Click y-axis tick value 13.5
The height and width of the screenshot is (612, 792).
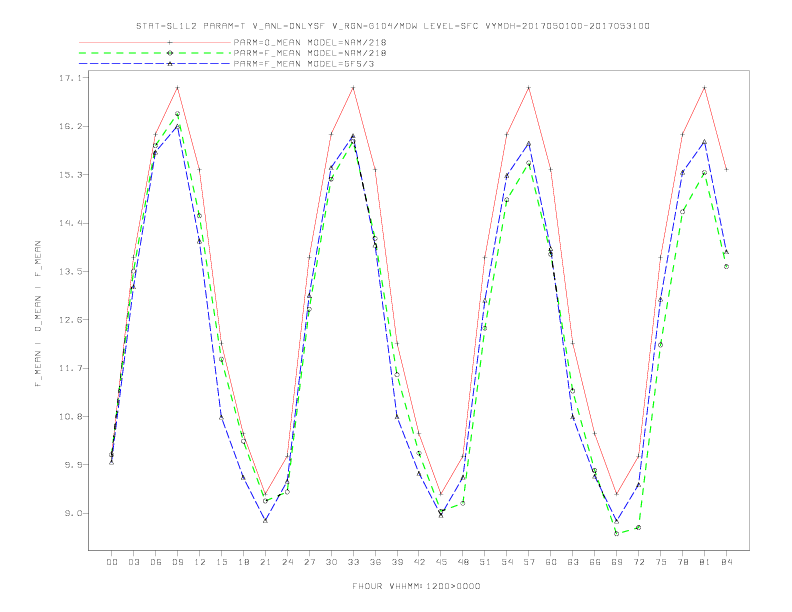click(x=70, y=272)
